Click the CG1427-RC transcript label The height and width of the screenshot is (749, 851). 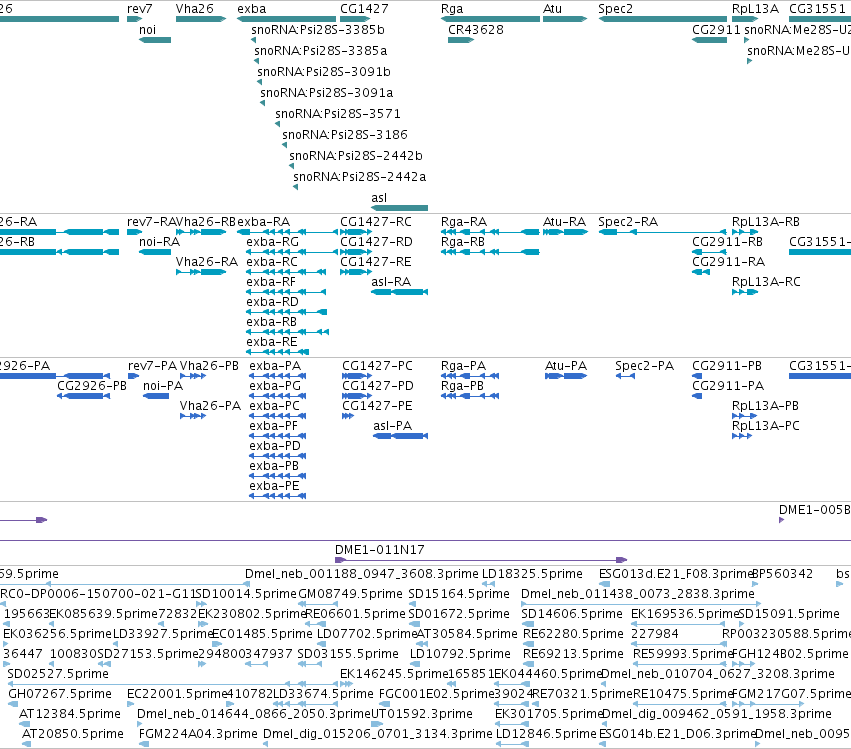[376, 221]
